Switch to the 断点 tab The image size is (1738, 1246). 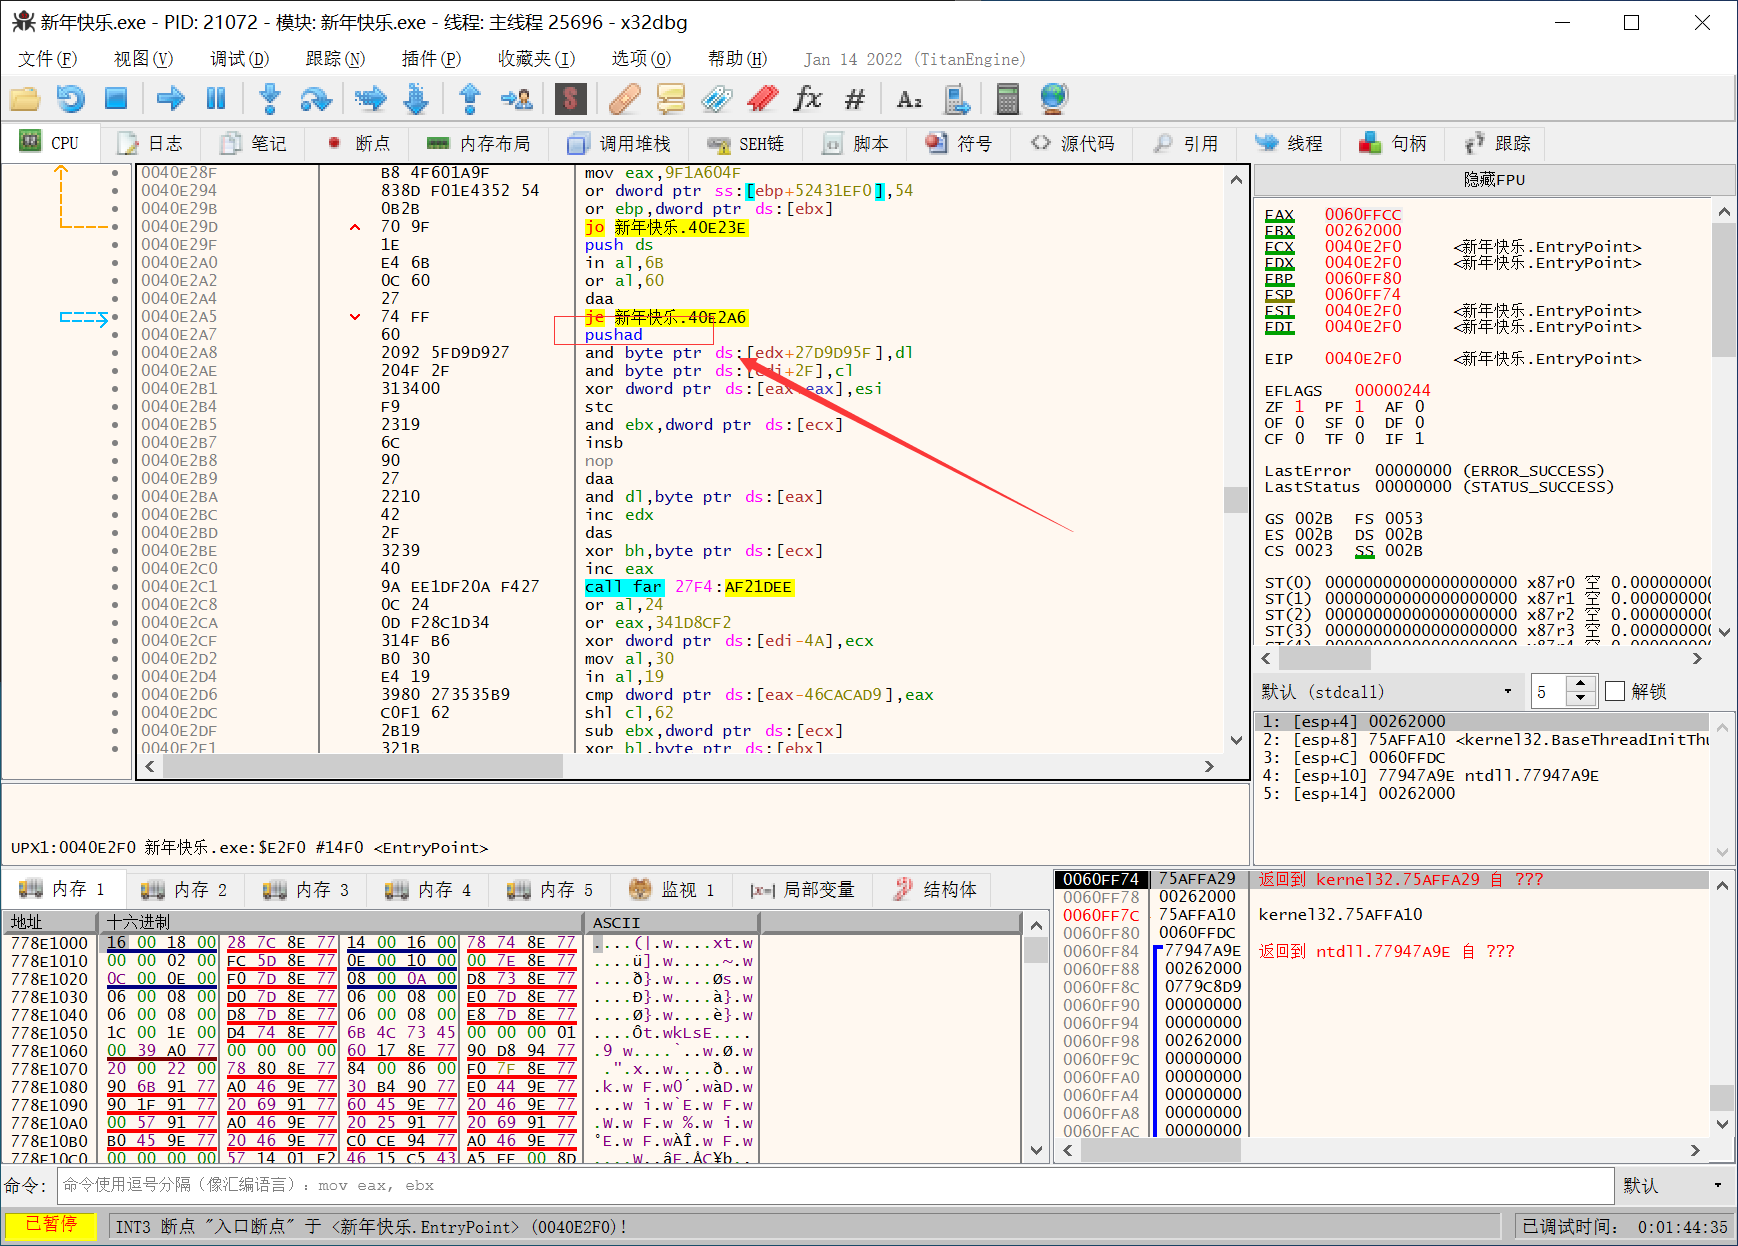(359, 143)
